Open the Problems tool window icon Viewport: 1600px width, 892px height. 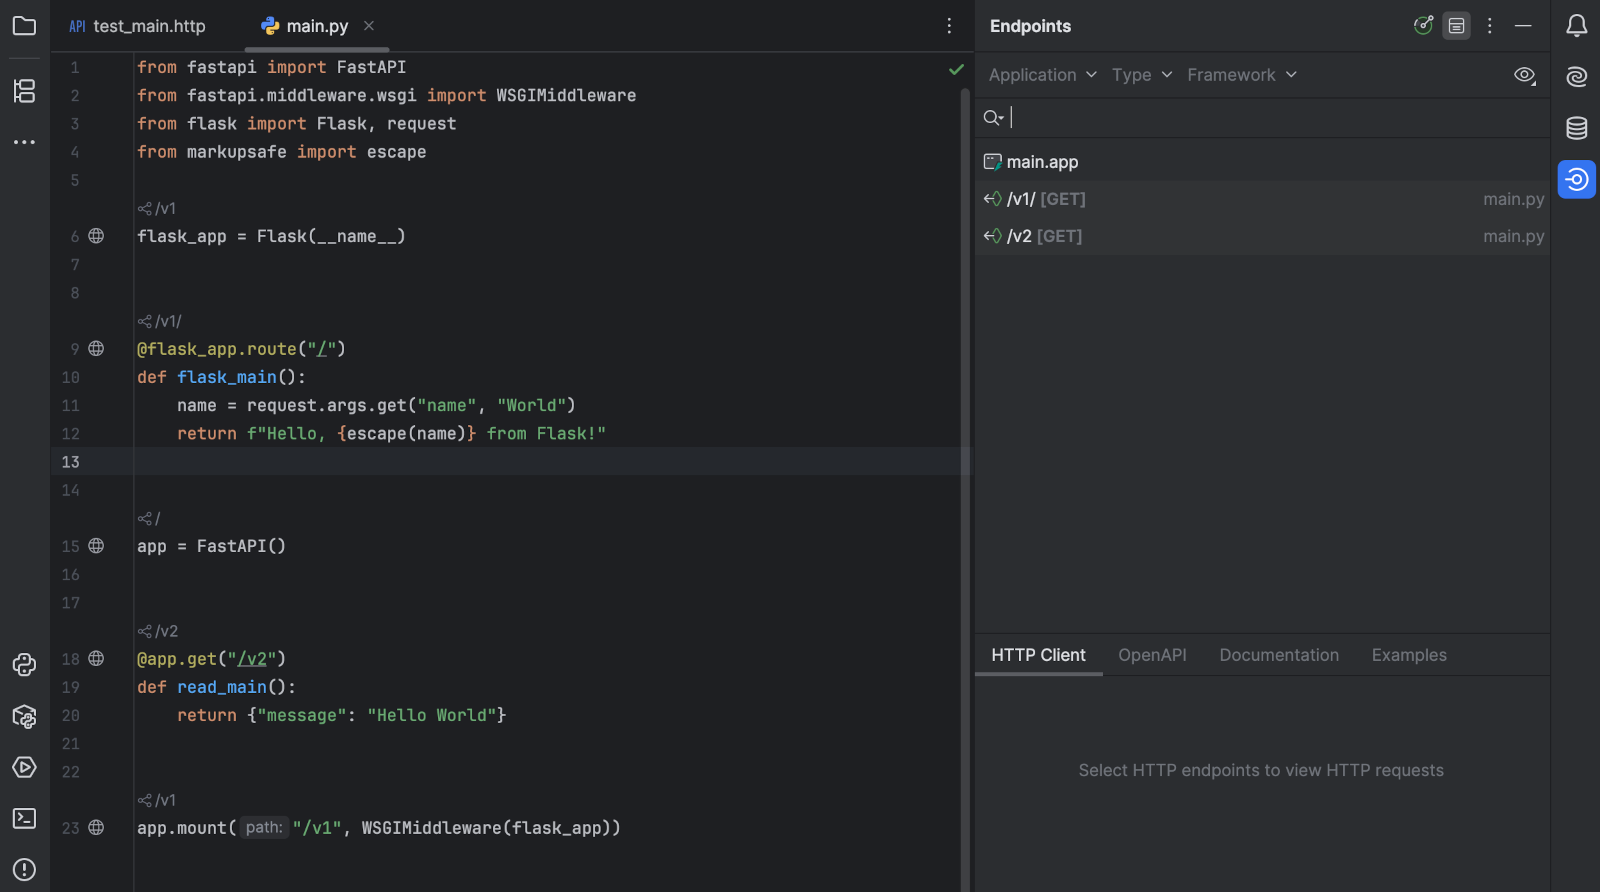click(x=24, y=869)
